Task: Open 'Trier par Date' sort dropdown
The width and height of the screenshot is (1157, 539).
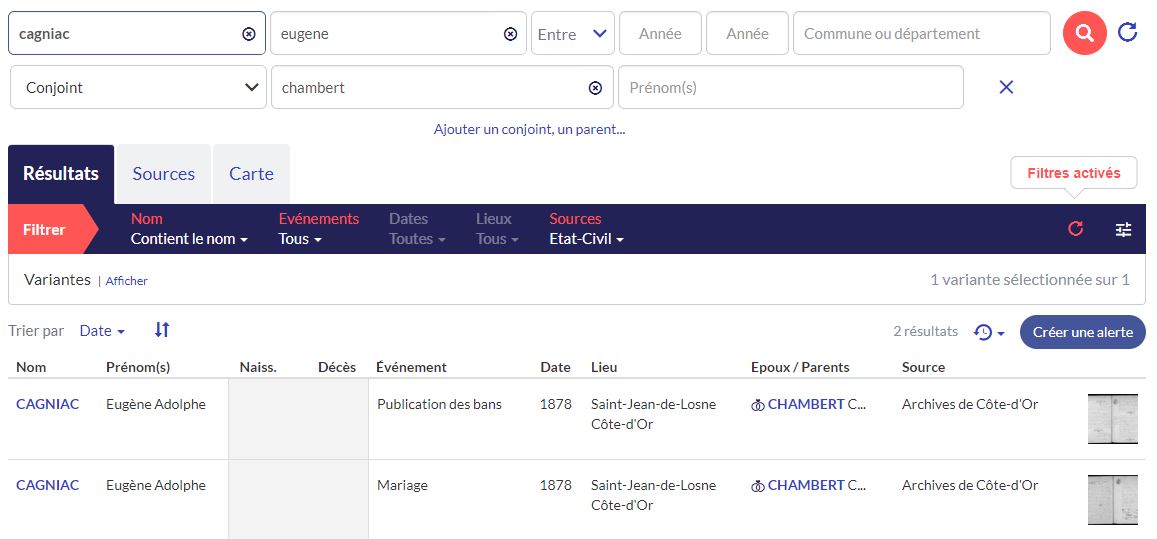Action: (102, 331)
